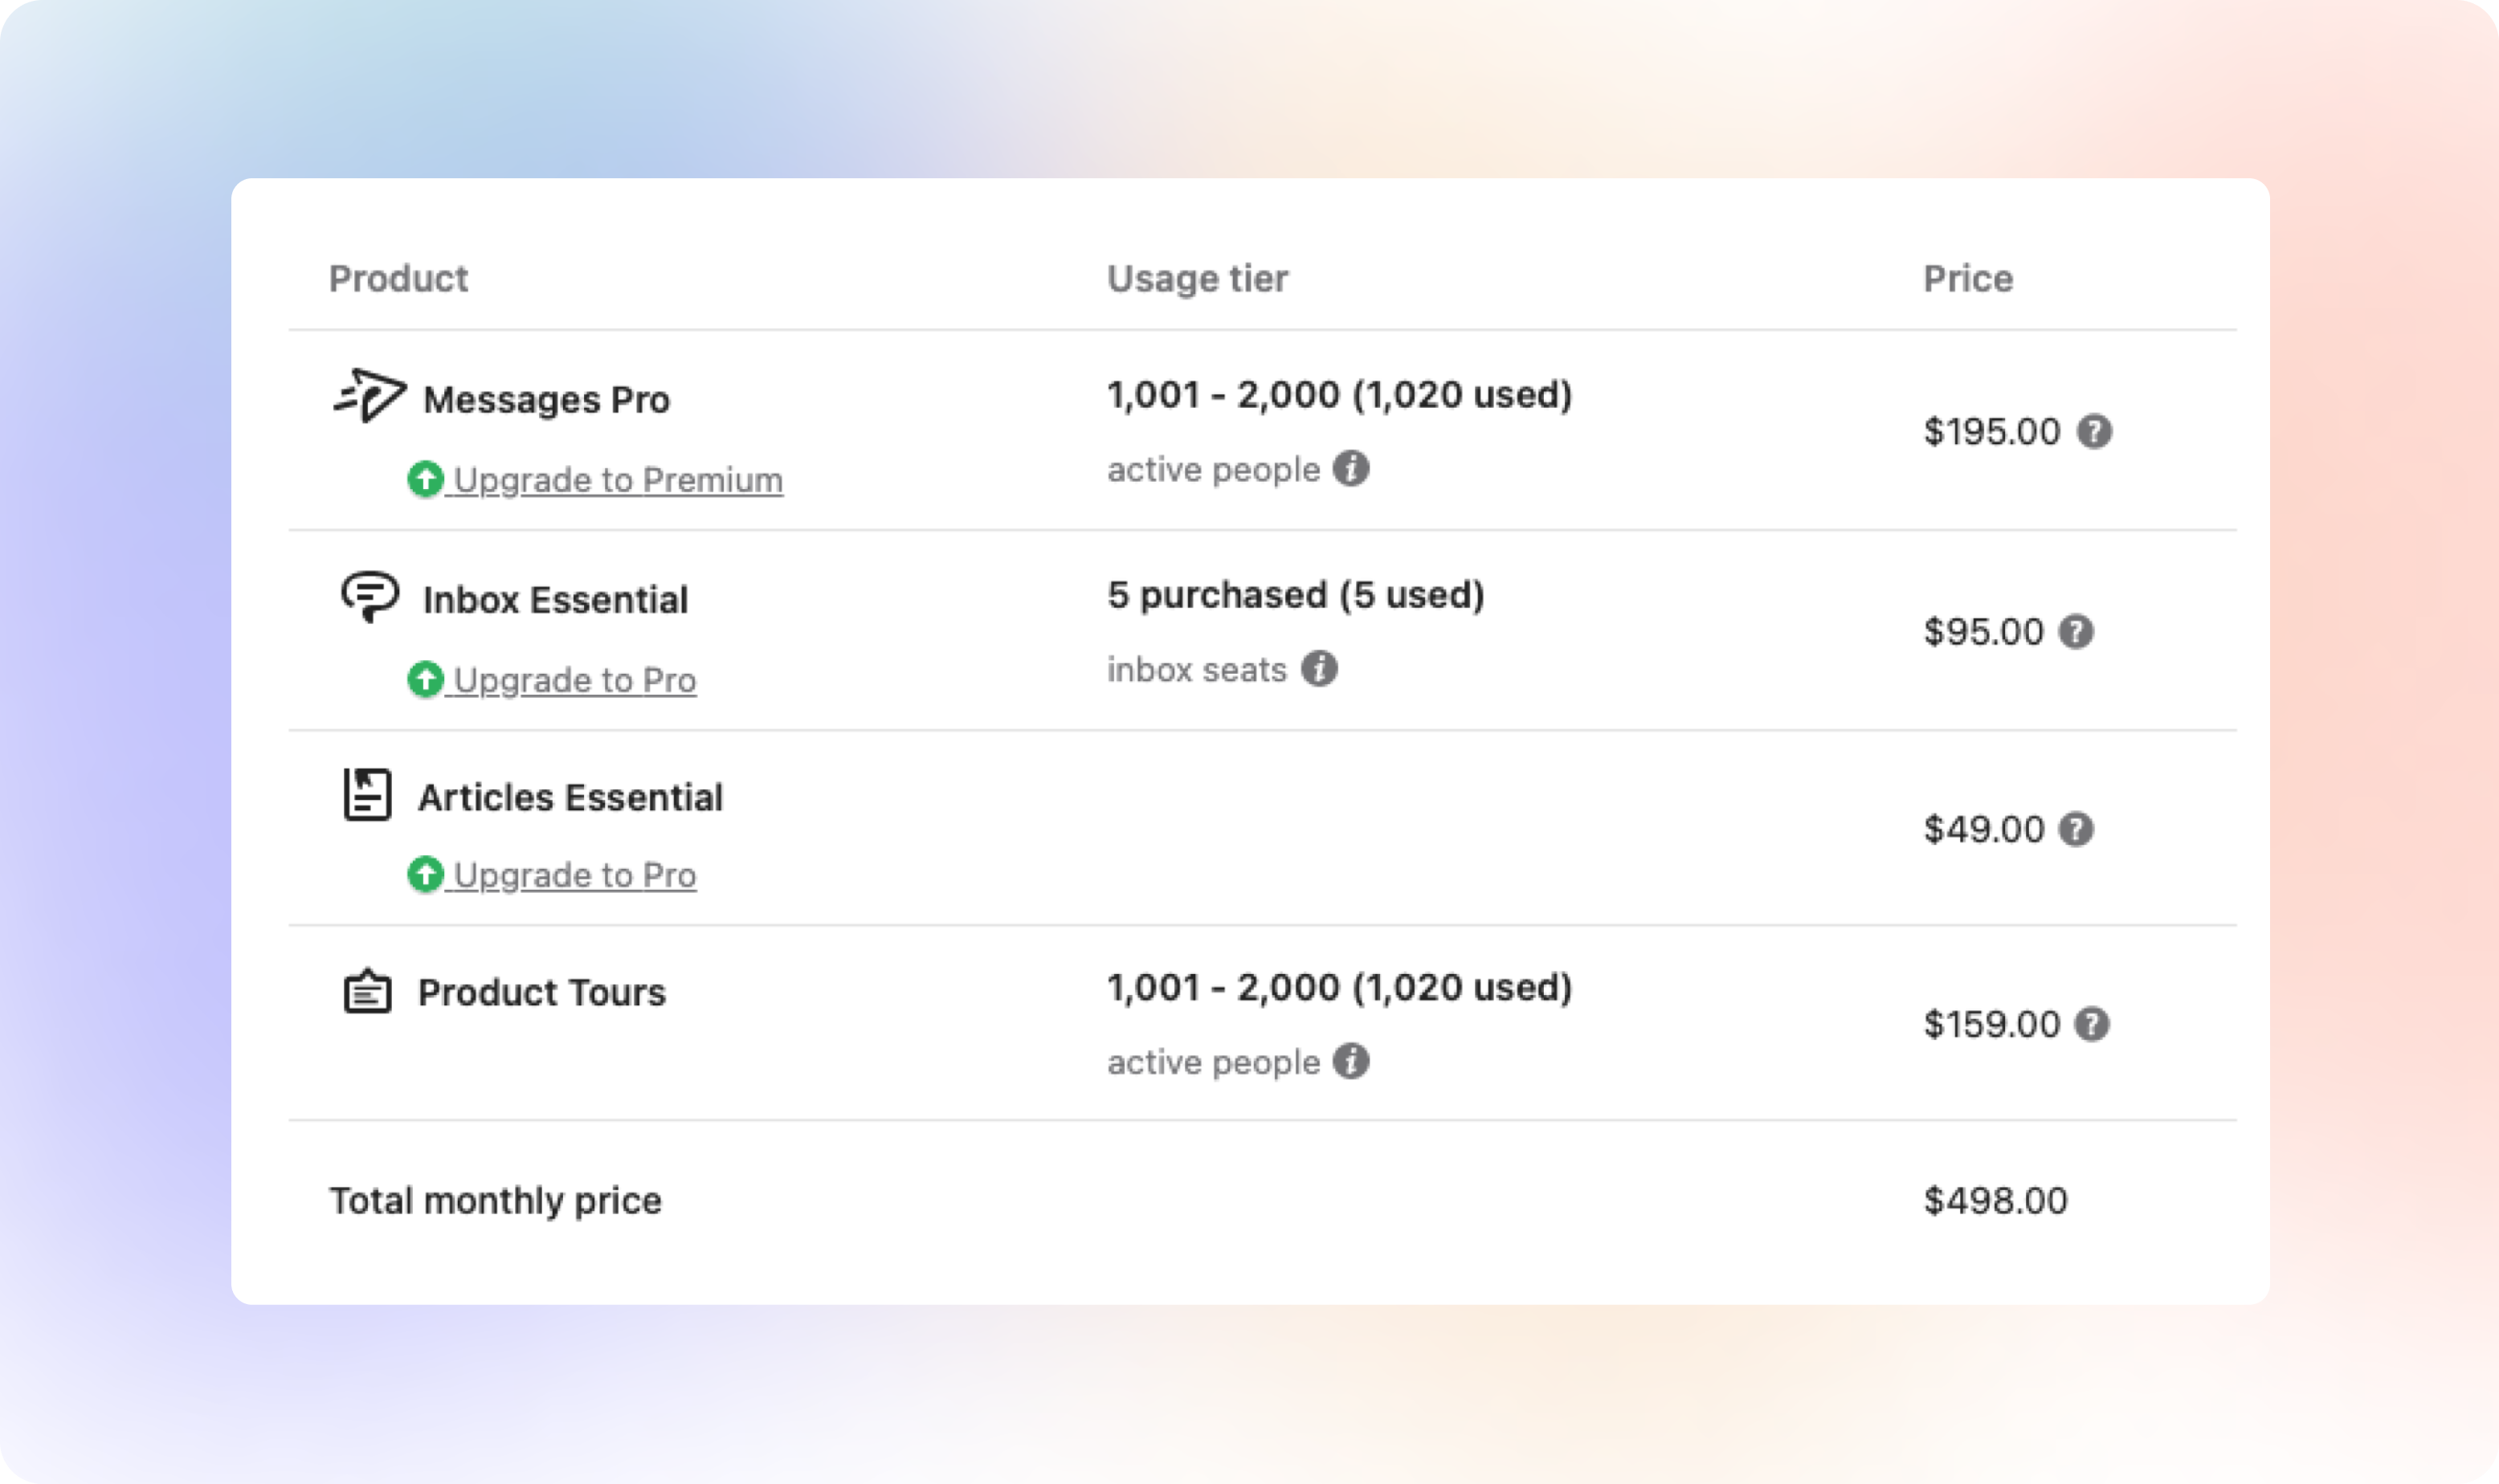Click green arrow beside Upgrade to Premium
2499x1484 pixels.
coord(425,479)
